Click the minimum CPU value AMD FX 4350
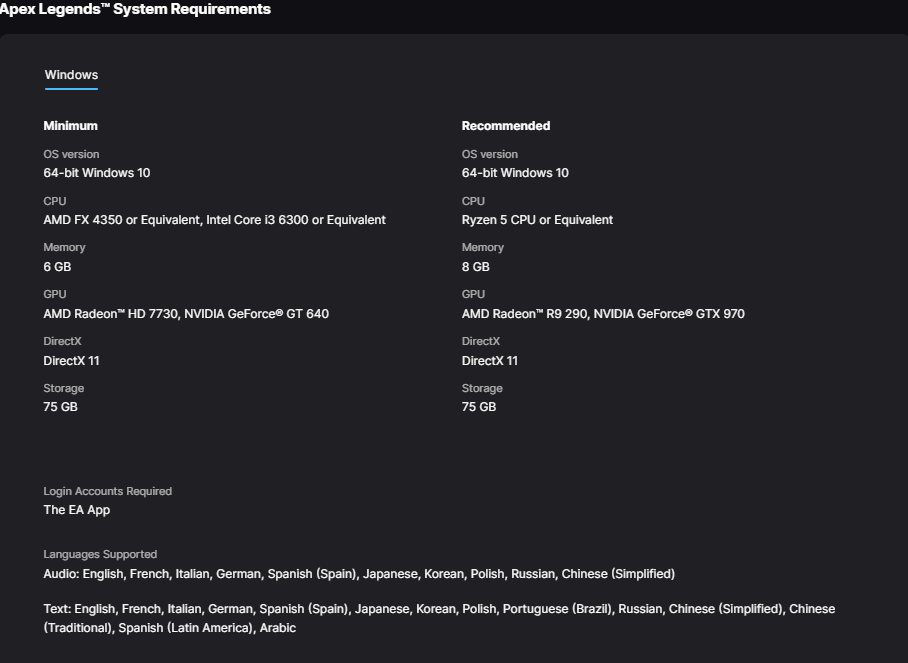This screenshot has width=908, height=663. pos(122,220)
